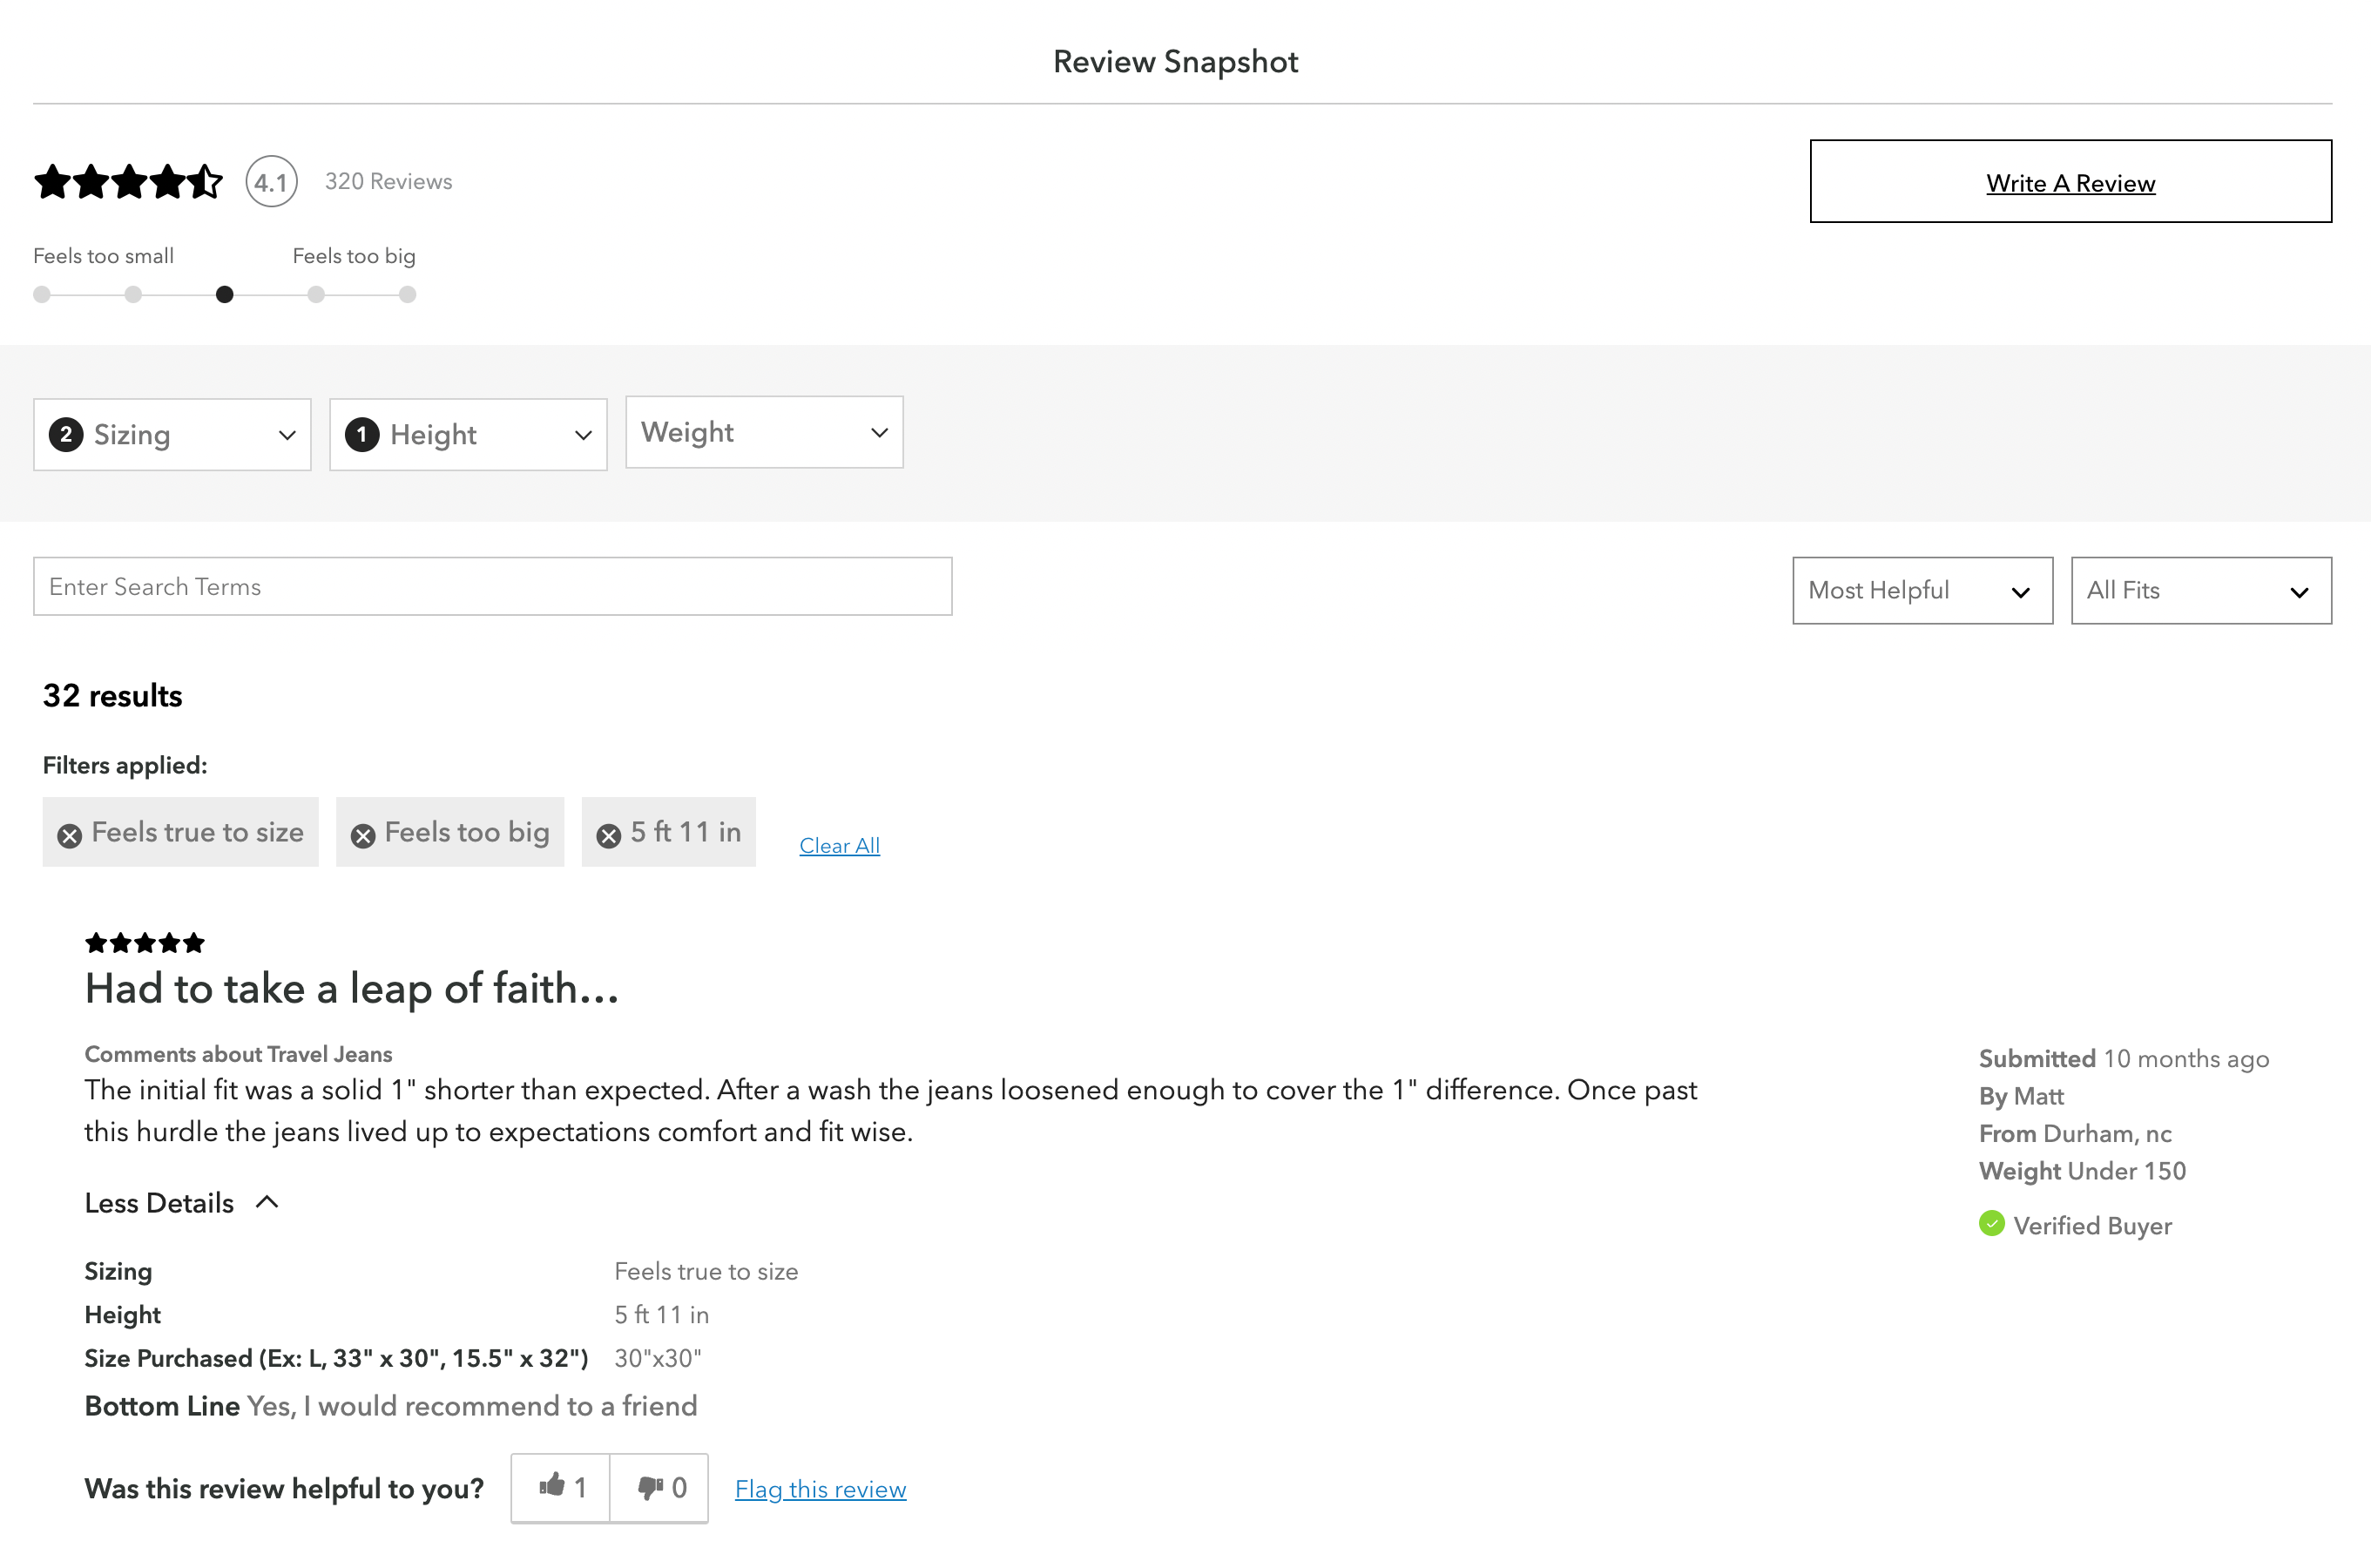Screen dimensions: 2371x1568
Task: Click the overall star rating icons
Action: 128,182
